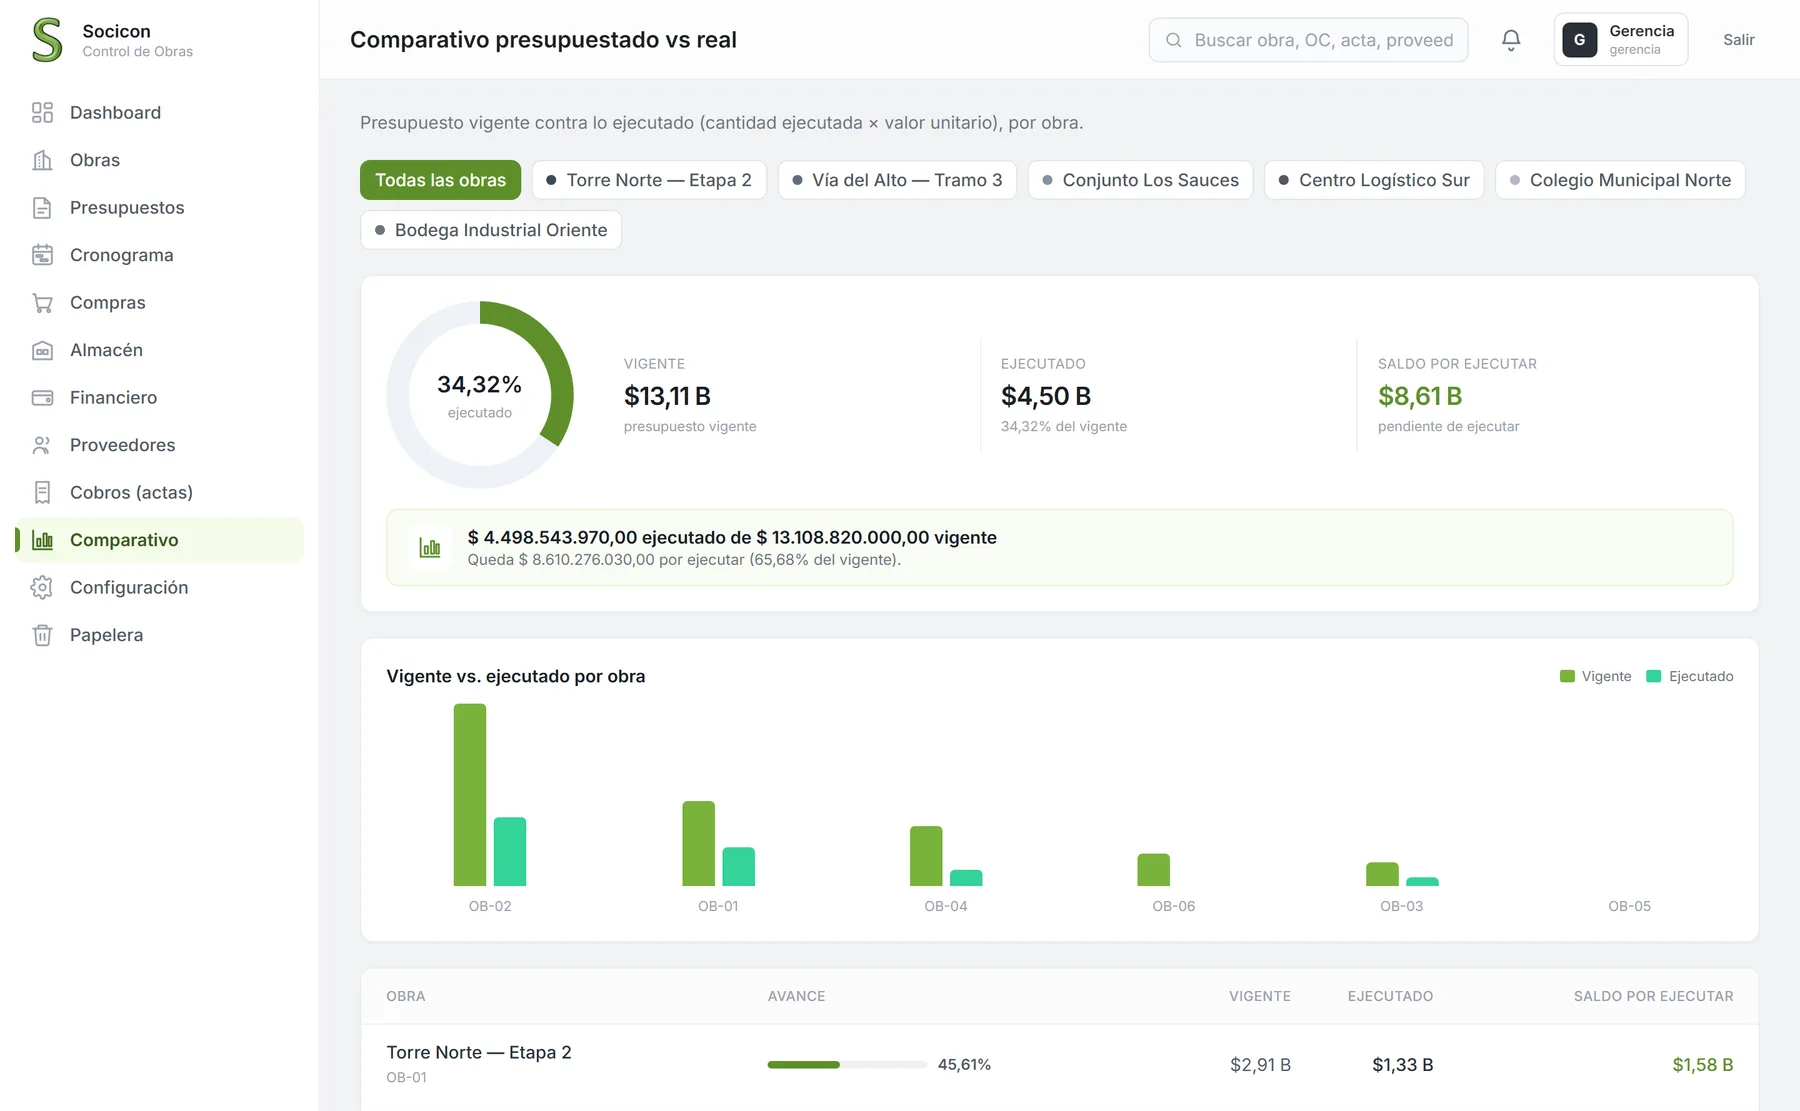This screenshot has height=1111, width=1800.
Task: Click the Cronograma calendar icon
Action: pyautogui.click(x=42, y=255)
